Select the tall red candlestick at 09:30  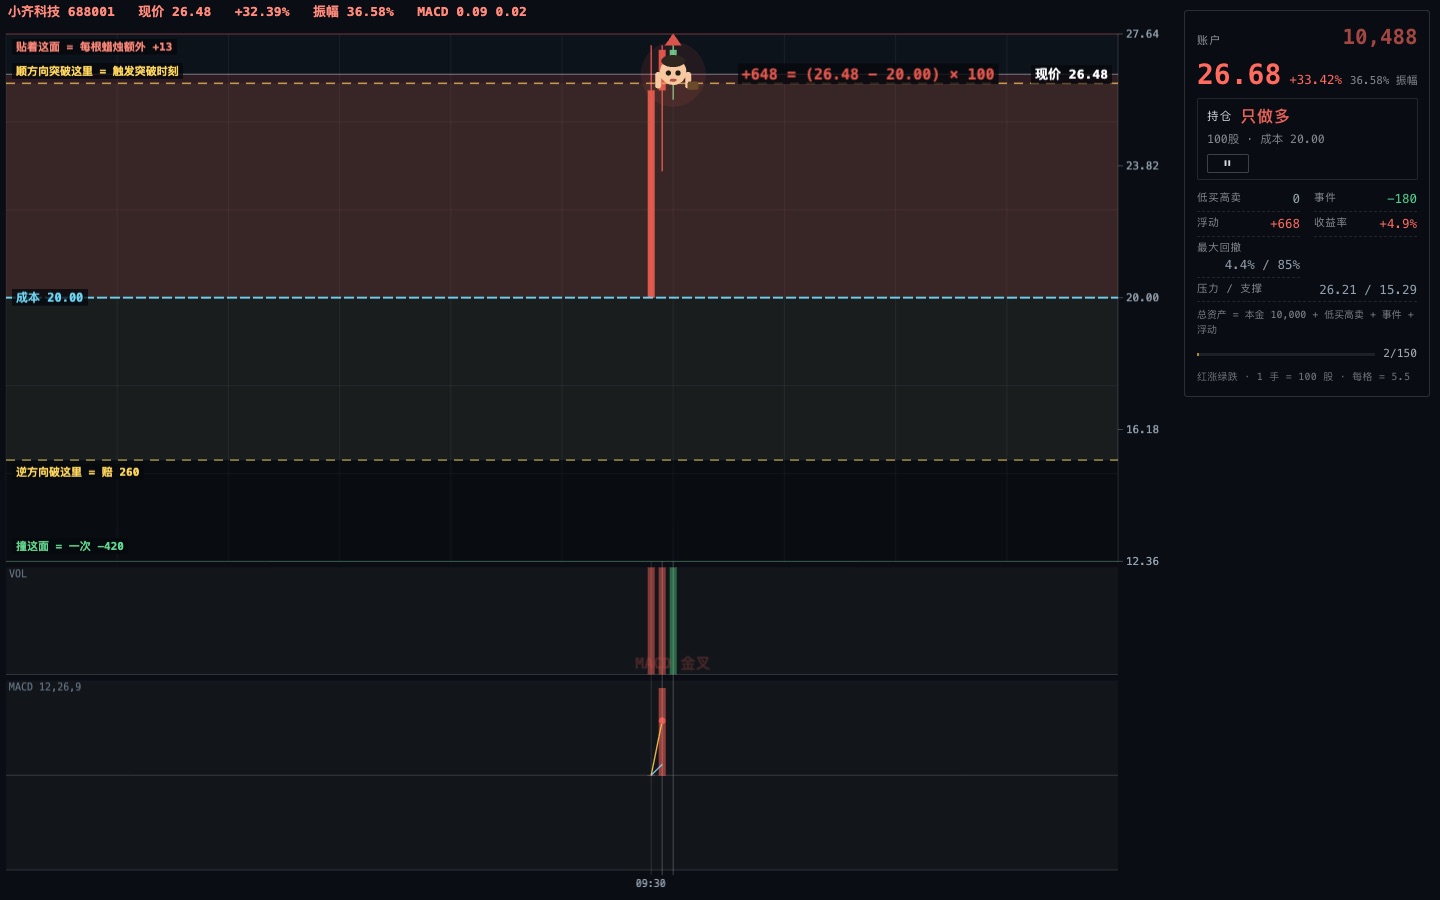[x=651, y=193]
